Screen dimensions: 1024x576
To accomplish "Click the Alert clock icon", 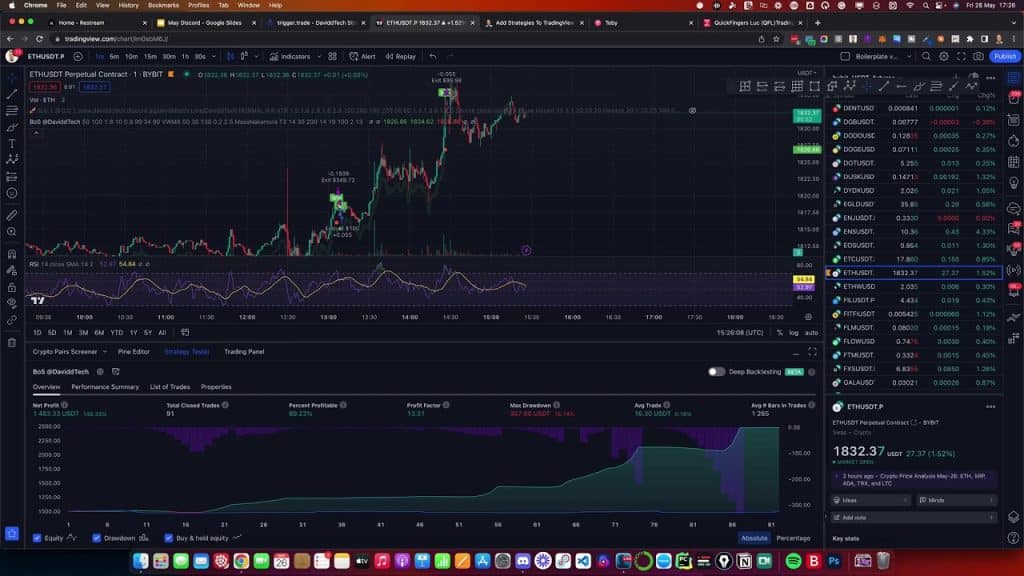I will (362, 57).
